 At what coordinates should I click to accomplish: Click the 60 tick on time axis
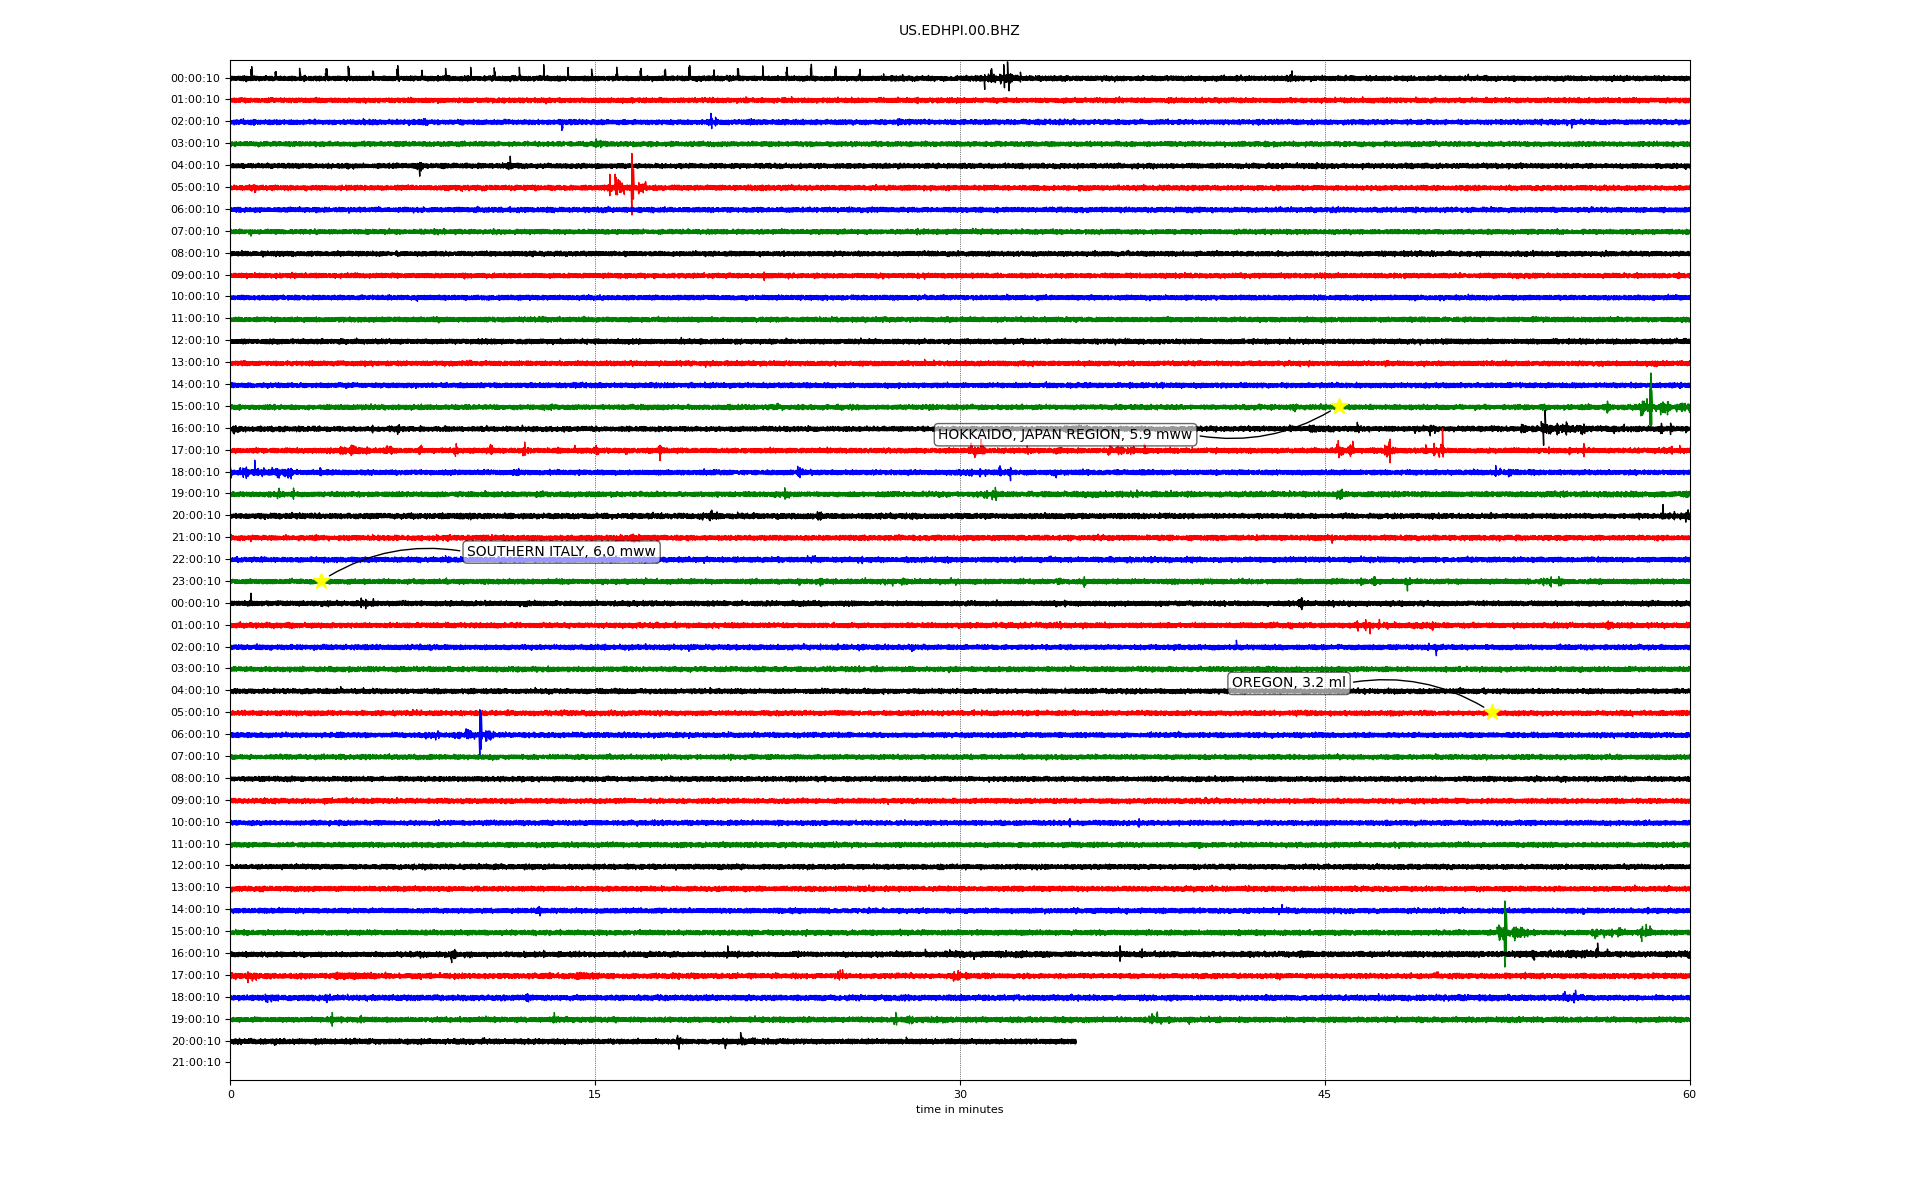coord(1689,1094)
